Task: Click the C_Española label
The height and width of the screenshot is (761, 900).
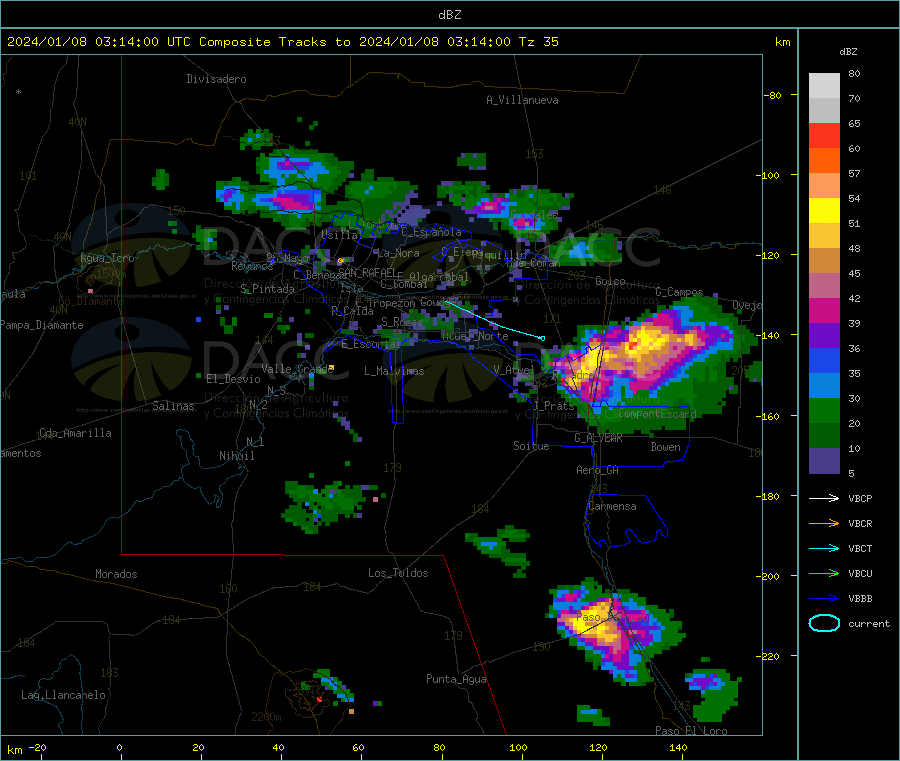Action: [431, 232]
